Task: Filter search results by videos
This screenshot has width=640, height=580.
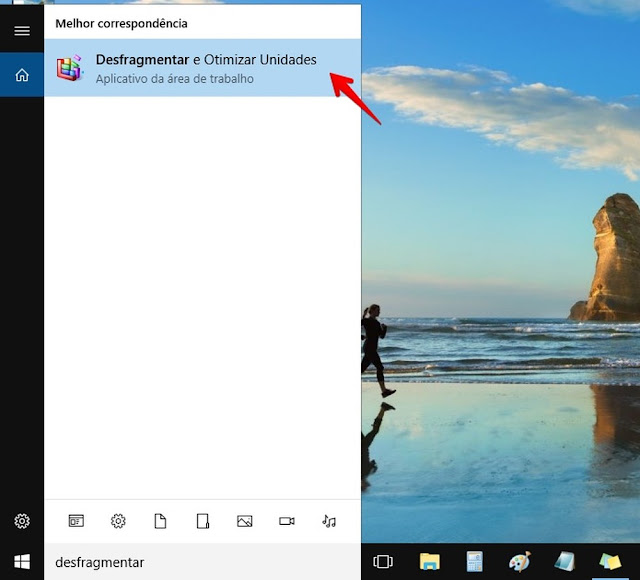Action: pos(287,521)
